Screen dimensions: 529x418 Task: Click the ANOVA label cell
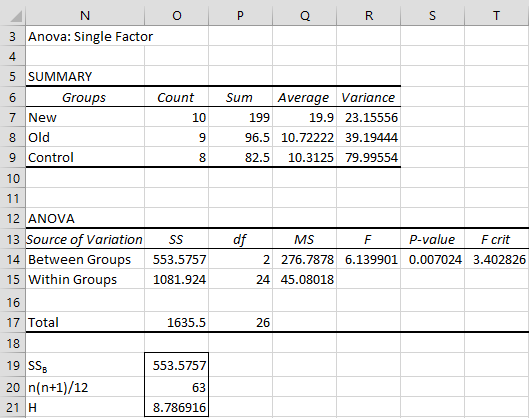pyautogui.click(x=85, y=218)
